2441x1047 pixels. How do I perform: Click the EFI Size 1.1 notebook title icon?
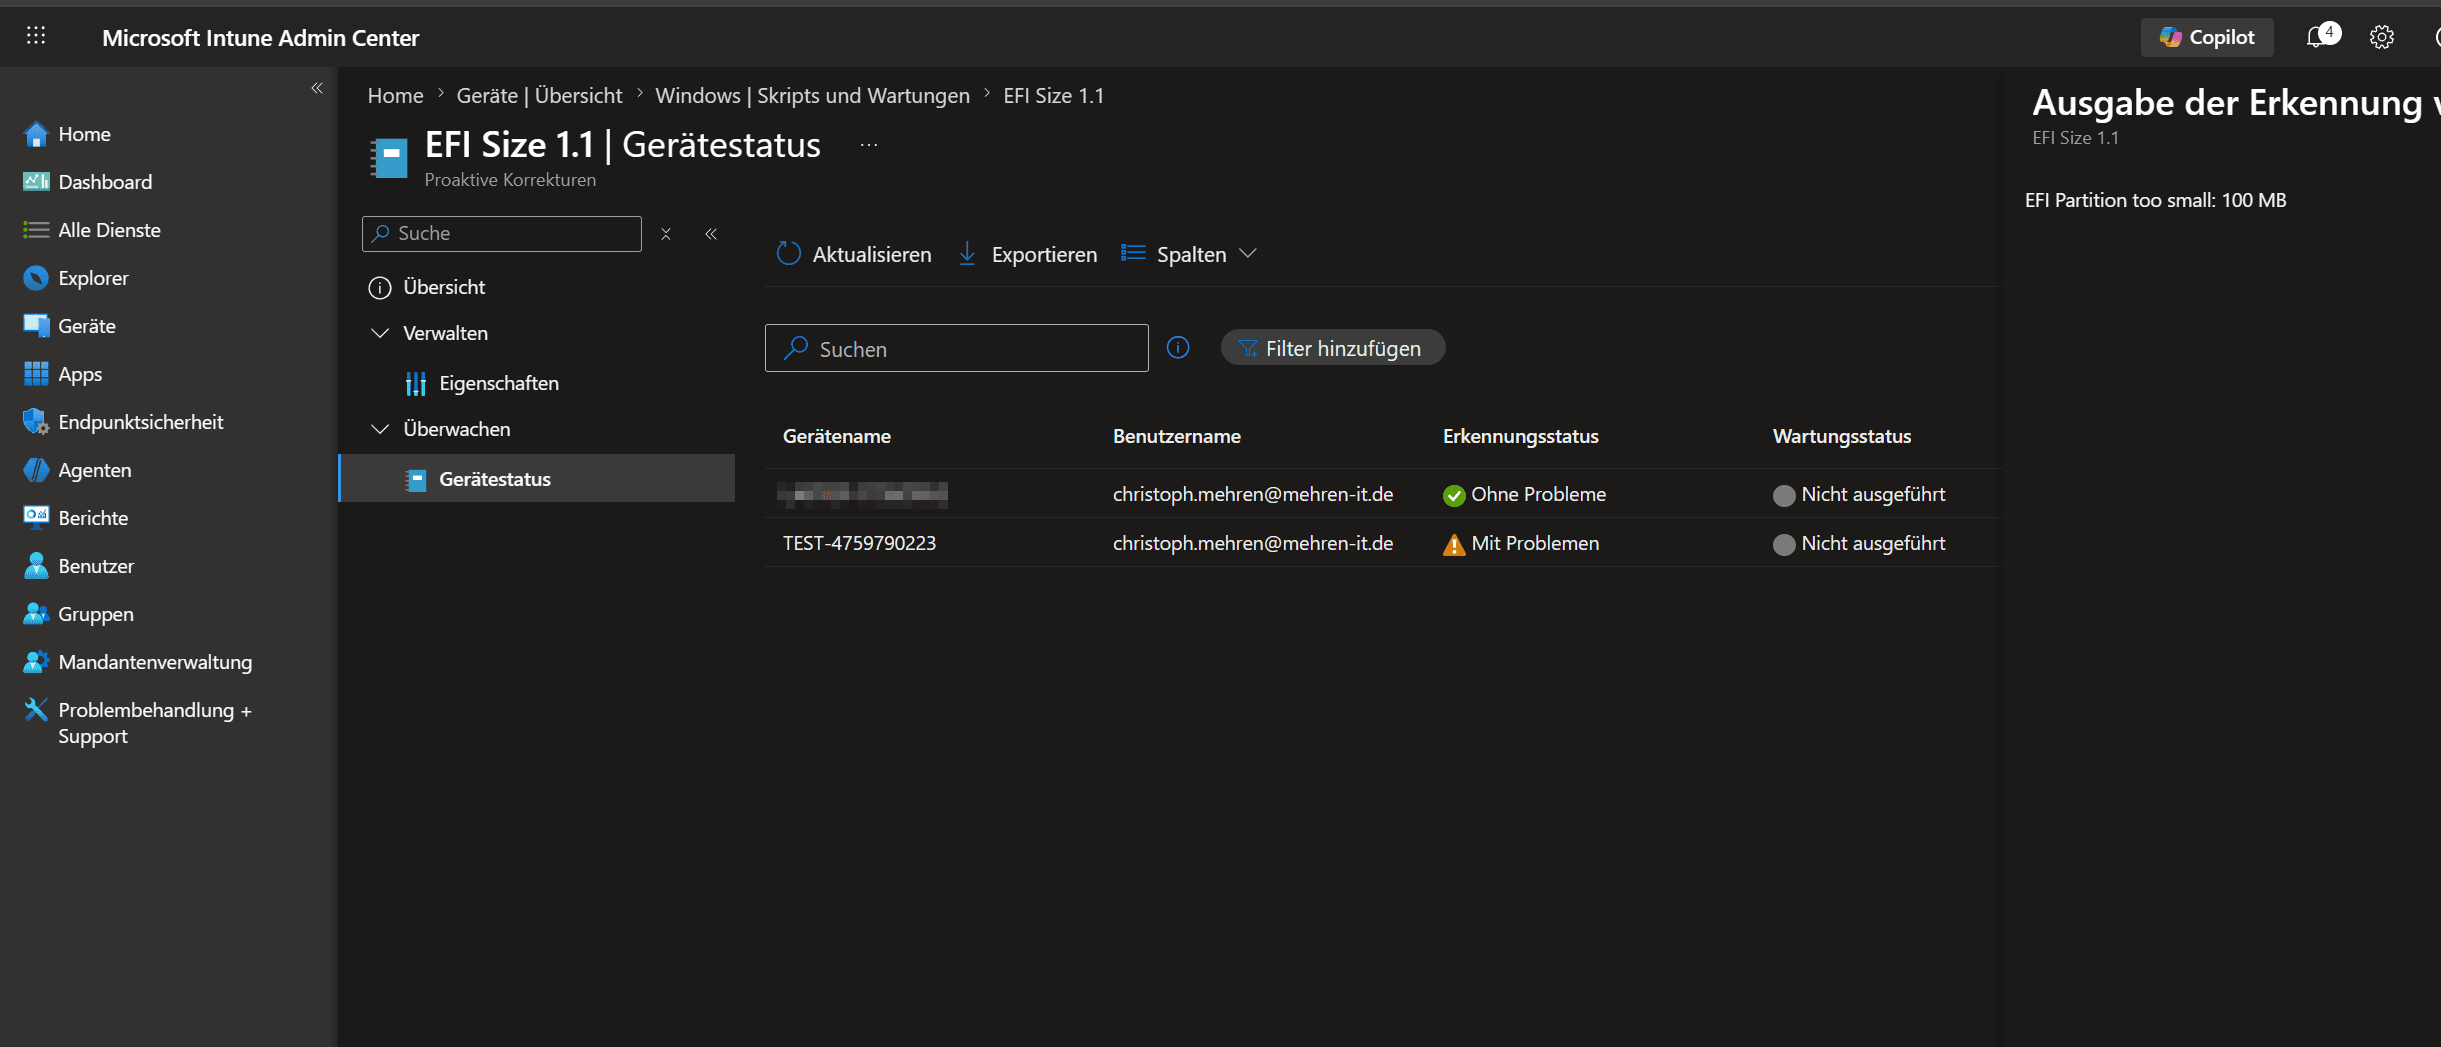(389, 157)
